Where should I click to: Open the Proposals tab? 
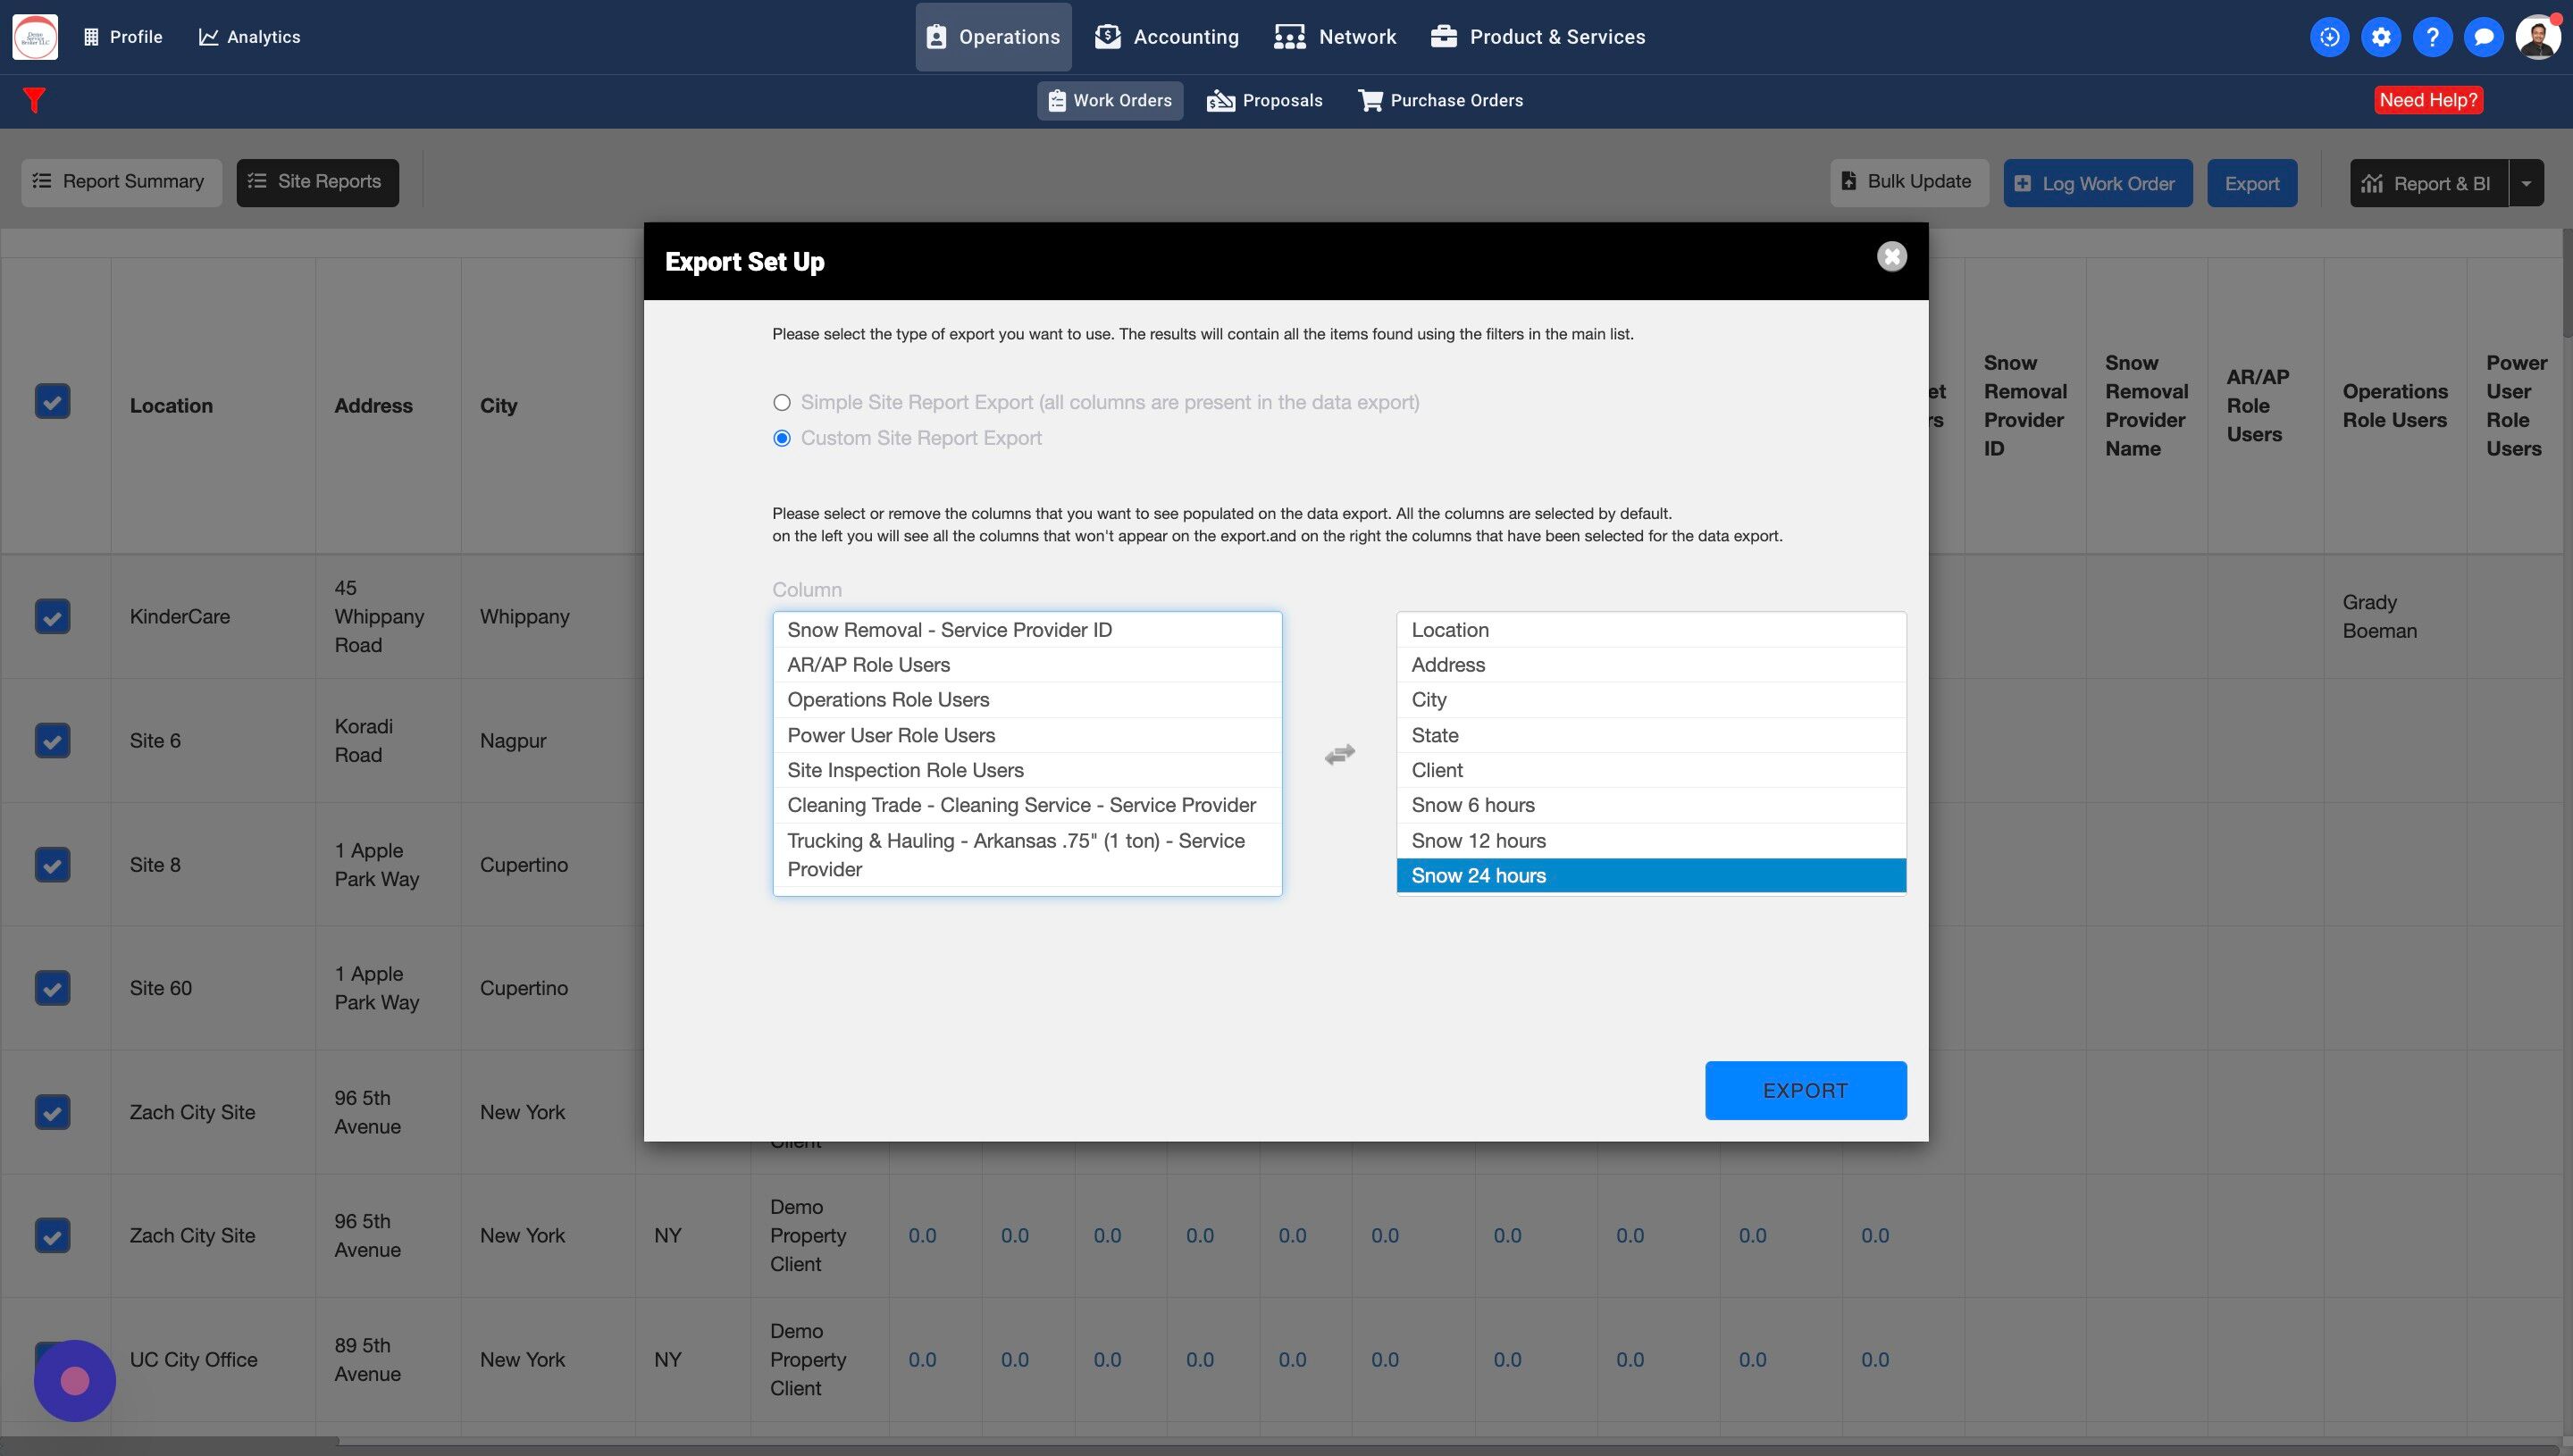[1264, 101]
